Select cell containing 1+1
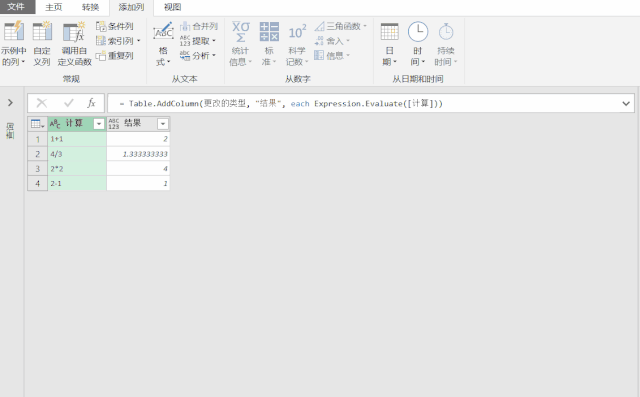The height and width of the screenshot is (397, 640). point(77,139)
